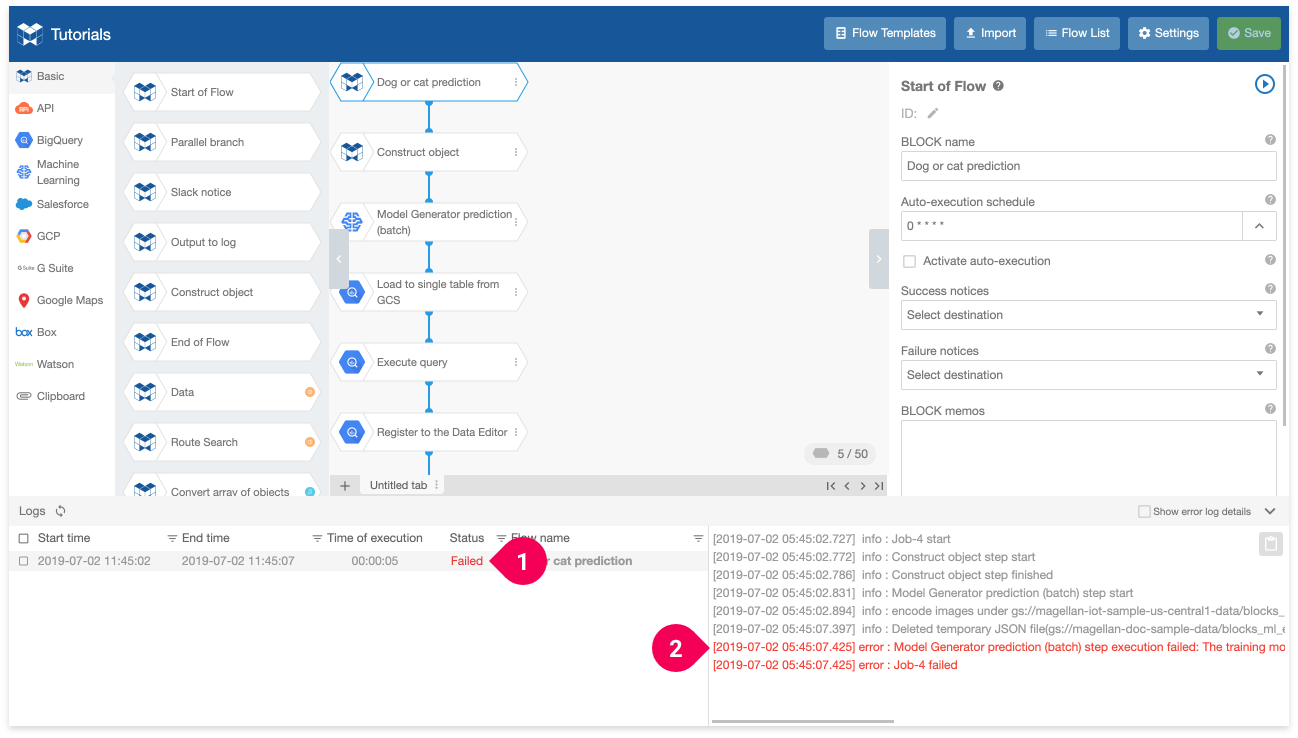
Task: Copy log output with clipboard icon
Action: click(x=1270, y=543)
